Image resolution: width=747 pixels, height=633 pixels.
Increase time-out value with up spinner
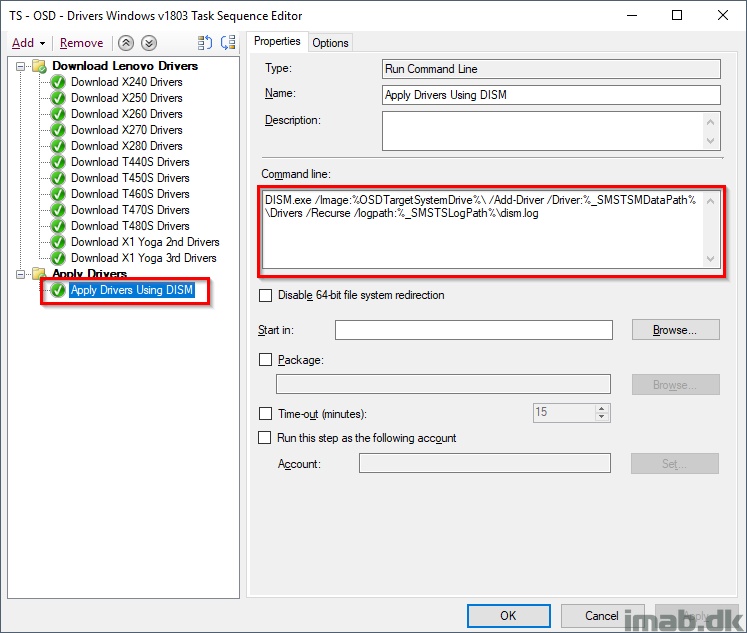click(x=602, y=409)
